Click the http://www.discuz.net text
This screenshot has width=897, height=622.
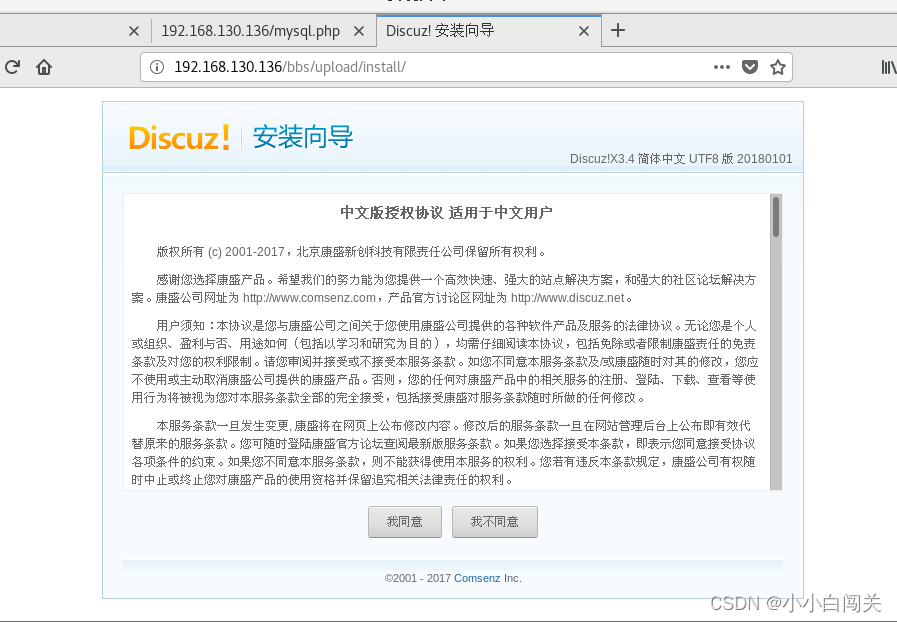coord(567,298)
